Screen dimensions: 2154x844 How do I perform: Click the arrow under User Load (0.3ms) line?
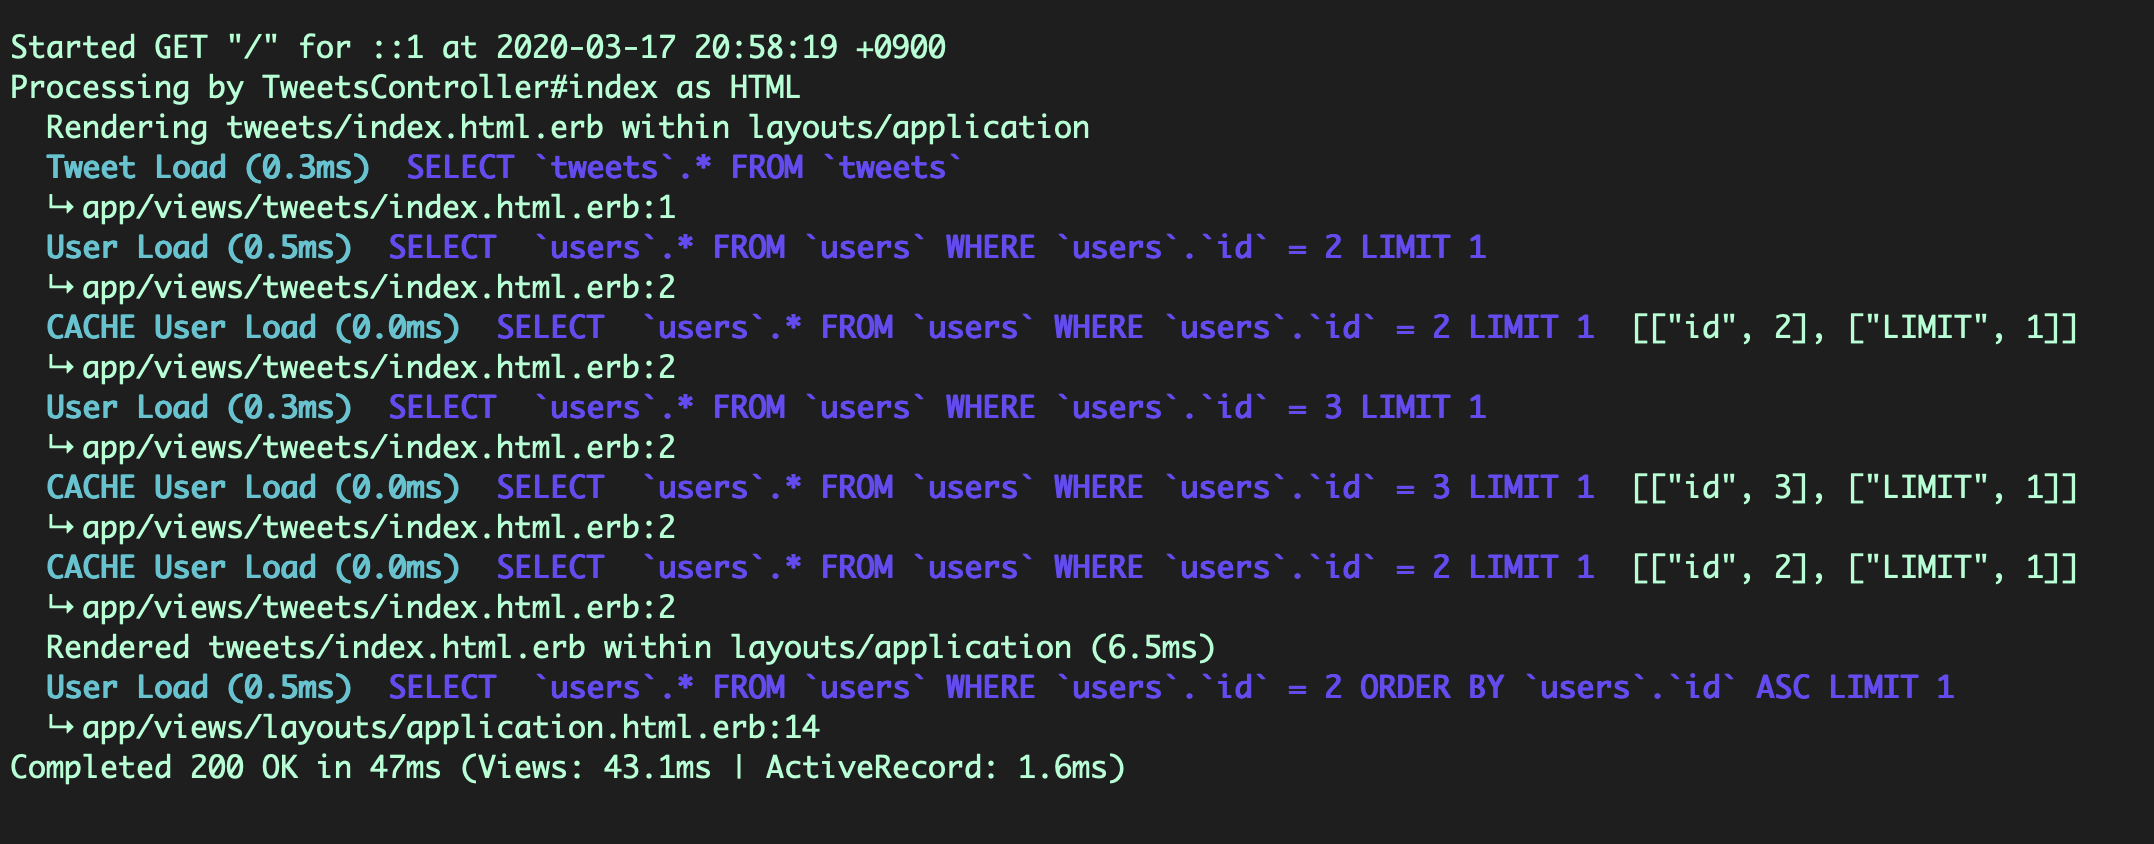click(x=60, y=448)
